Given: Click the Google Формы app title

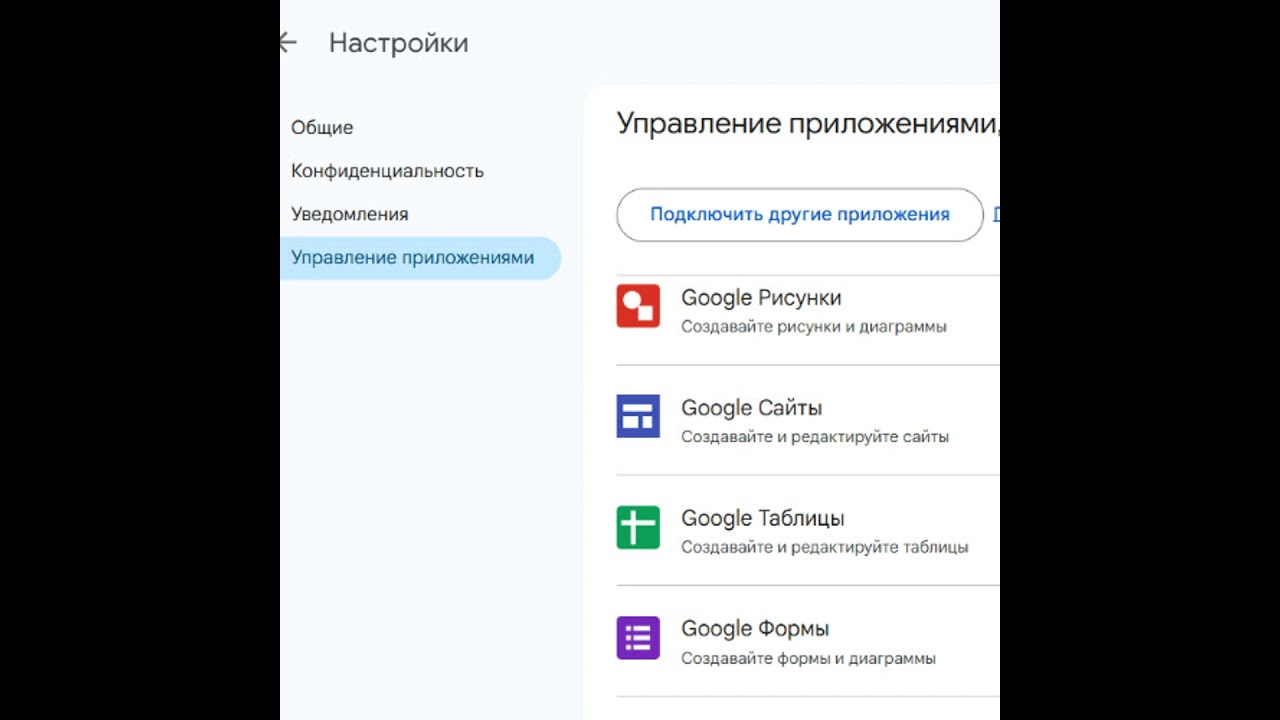Looking at the screenshot, I should (755, 629).
